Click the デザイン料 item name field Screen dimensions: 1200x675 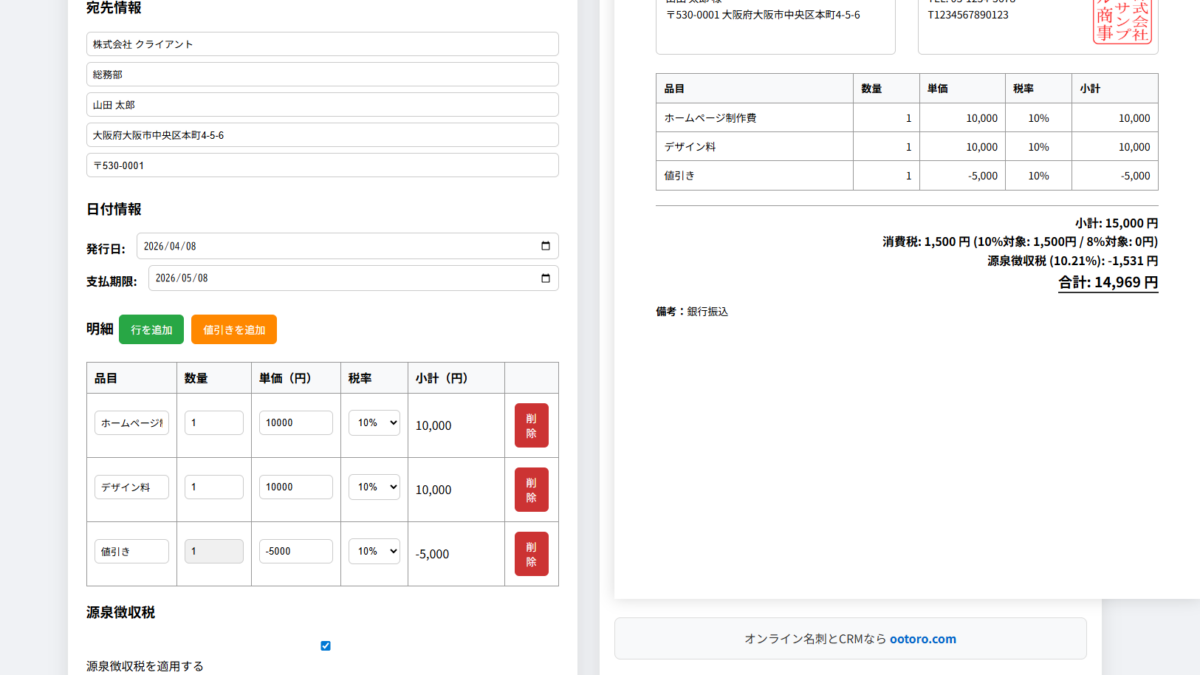pyautogui.click(x=132, y=487)
